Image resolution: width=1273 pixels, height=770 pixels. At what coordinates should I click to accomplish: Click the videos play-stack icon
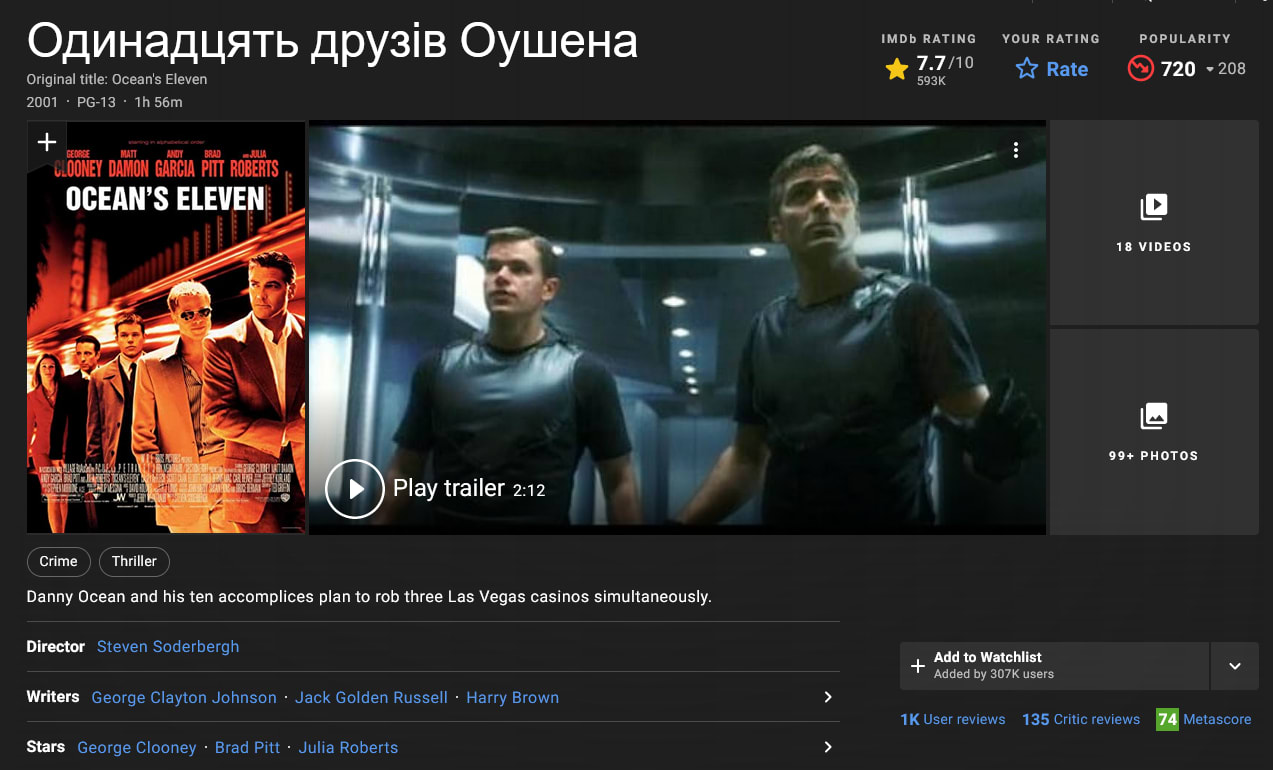point(1153,207)
